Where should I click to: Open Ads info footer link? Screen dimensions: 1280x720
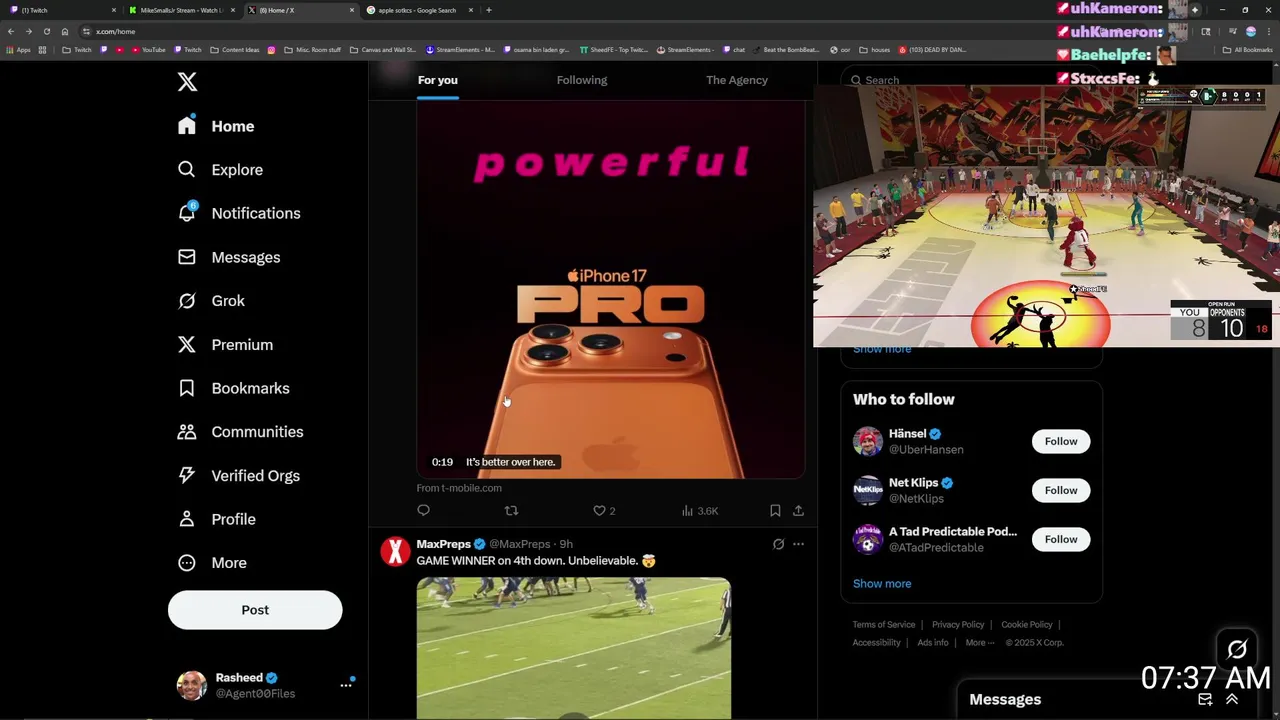(x=933, y=643)
